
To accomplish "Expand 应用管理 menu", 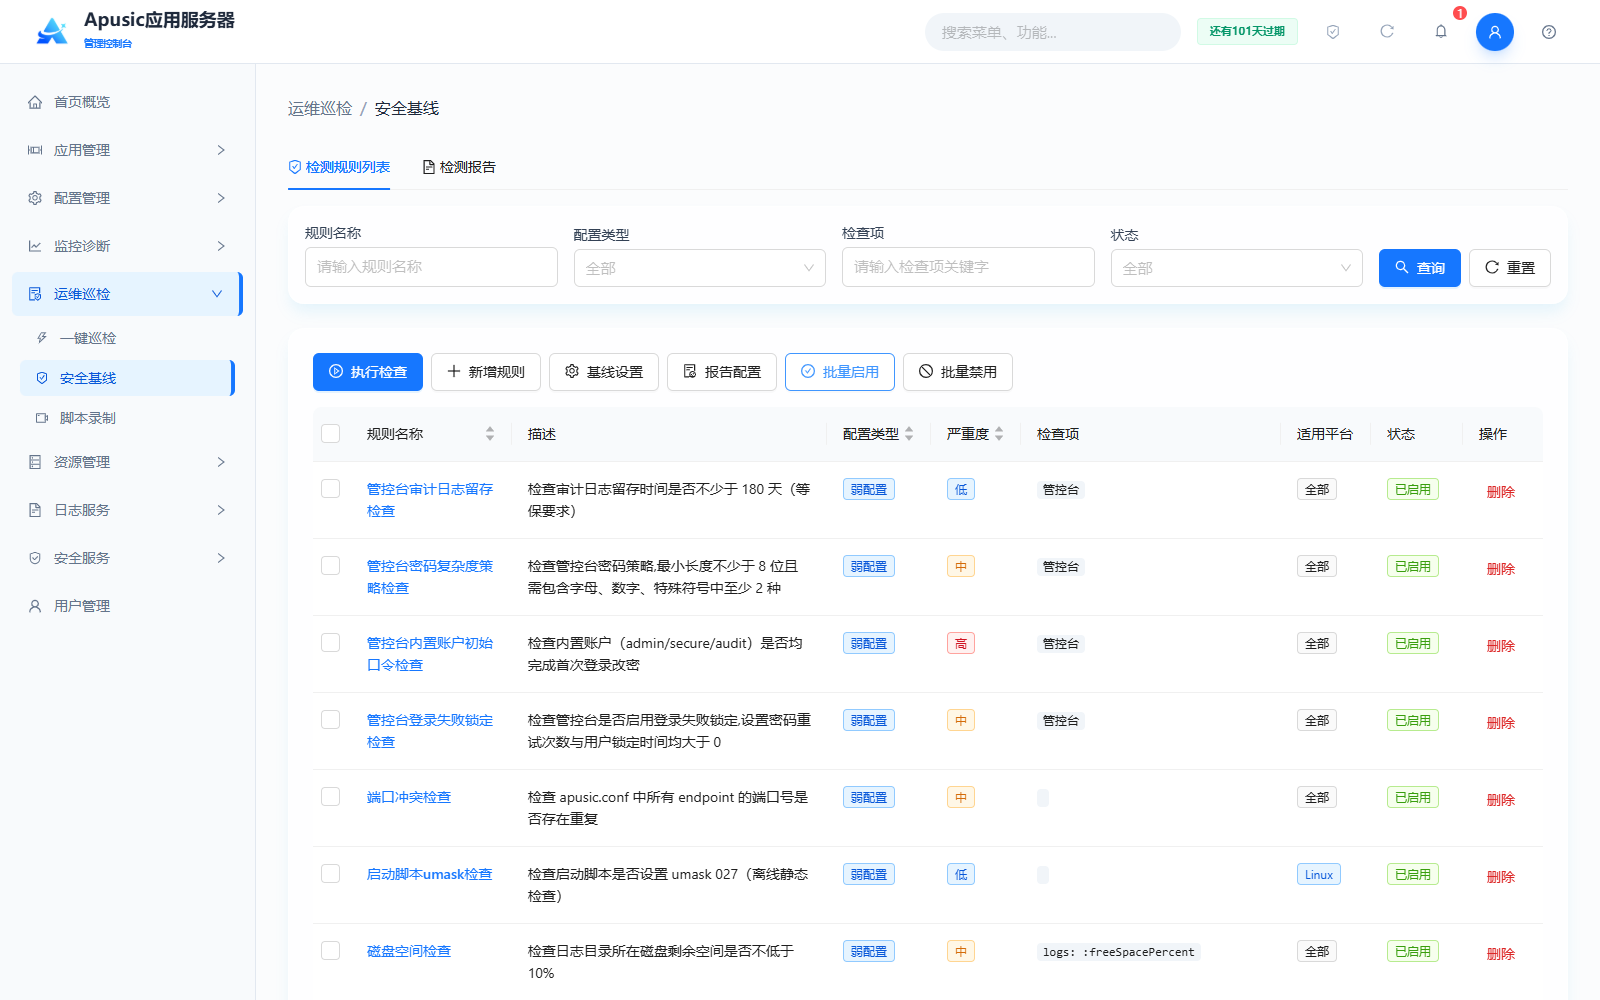I will 127,150.
